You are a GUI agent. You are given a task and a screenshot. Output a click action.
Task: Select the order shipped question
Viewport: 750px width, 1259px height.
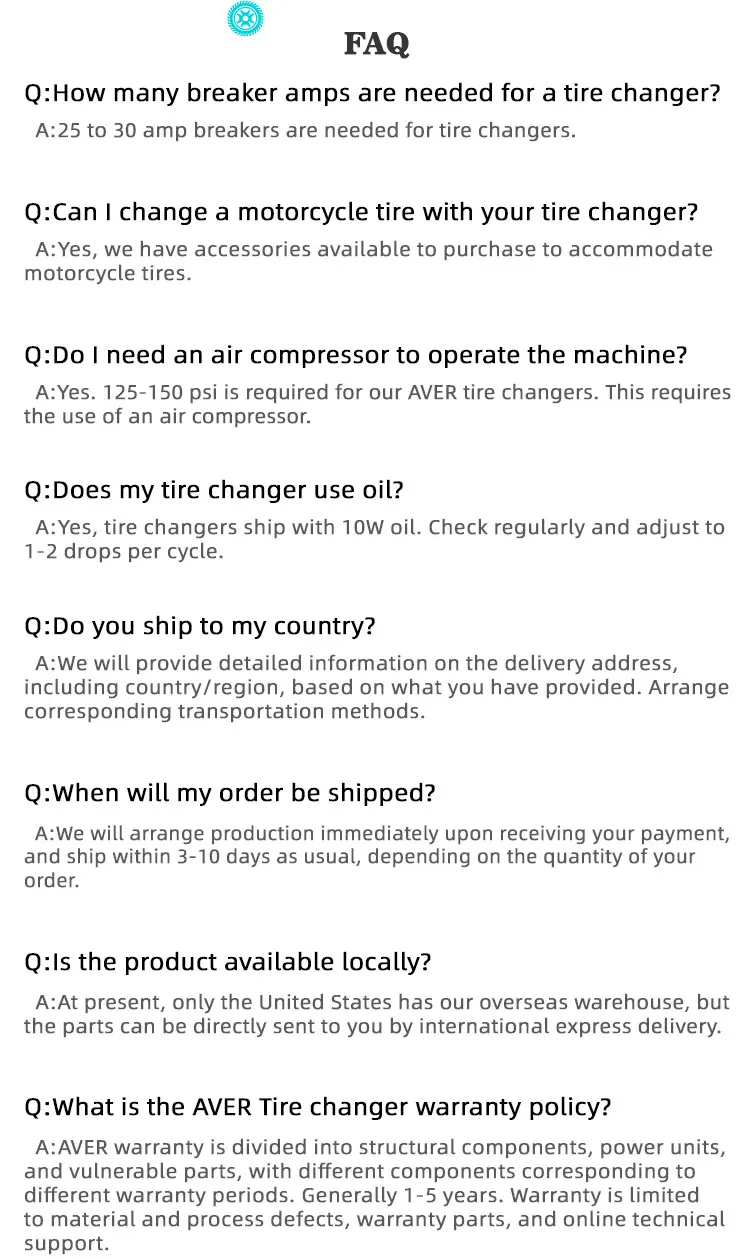click(230, 793)
